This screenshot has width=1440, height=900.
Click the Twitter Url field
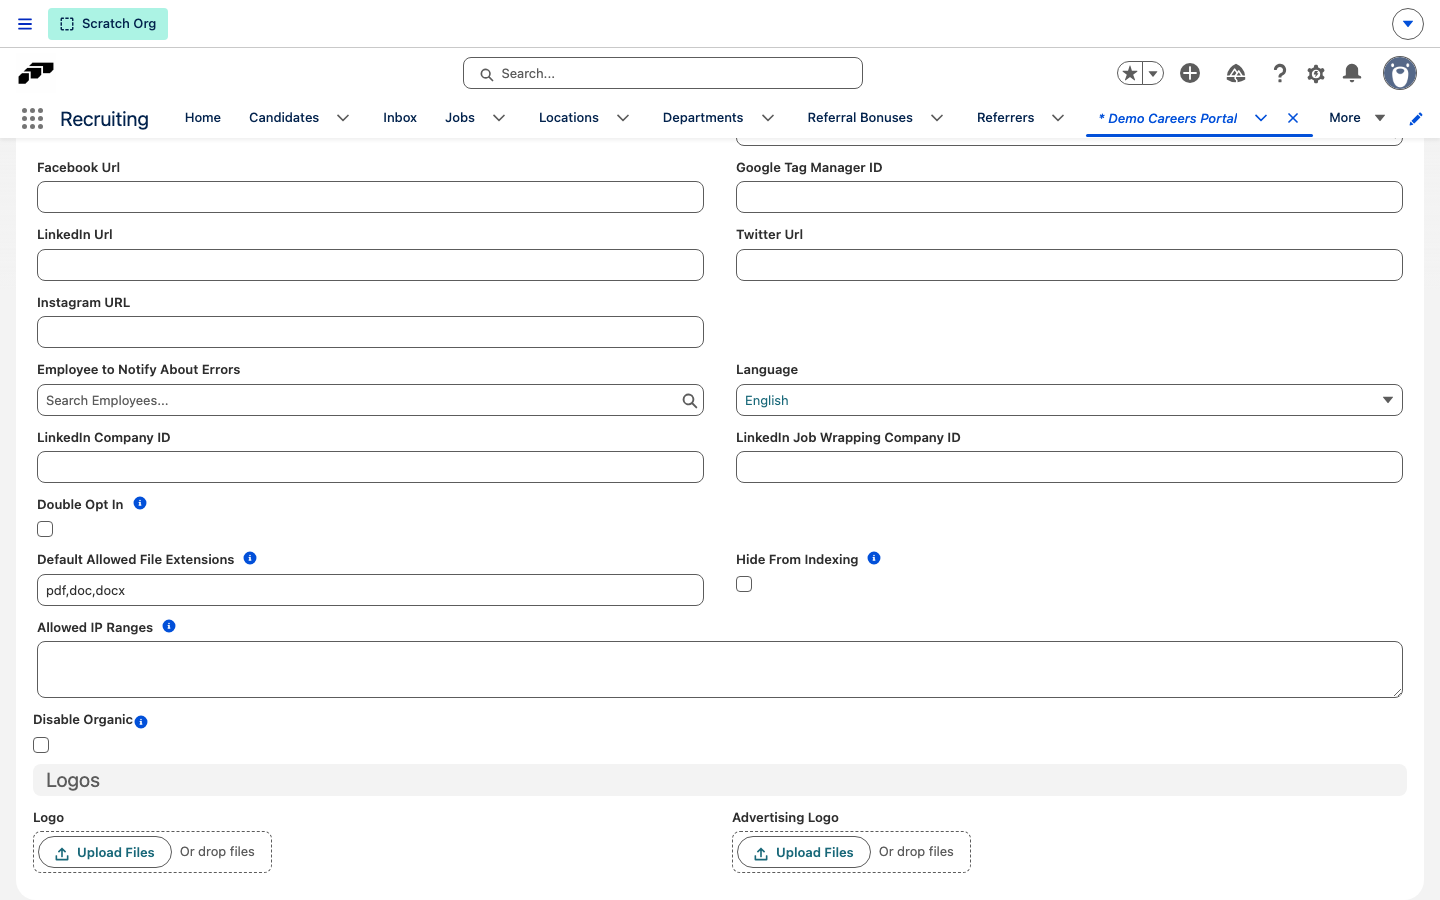pyautogui.click(x=1069, y=265)
